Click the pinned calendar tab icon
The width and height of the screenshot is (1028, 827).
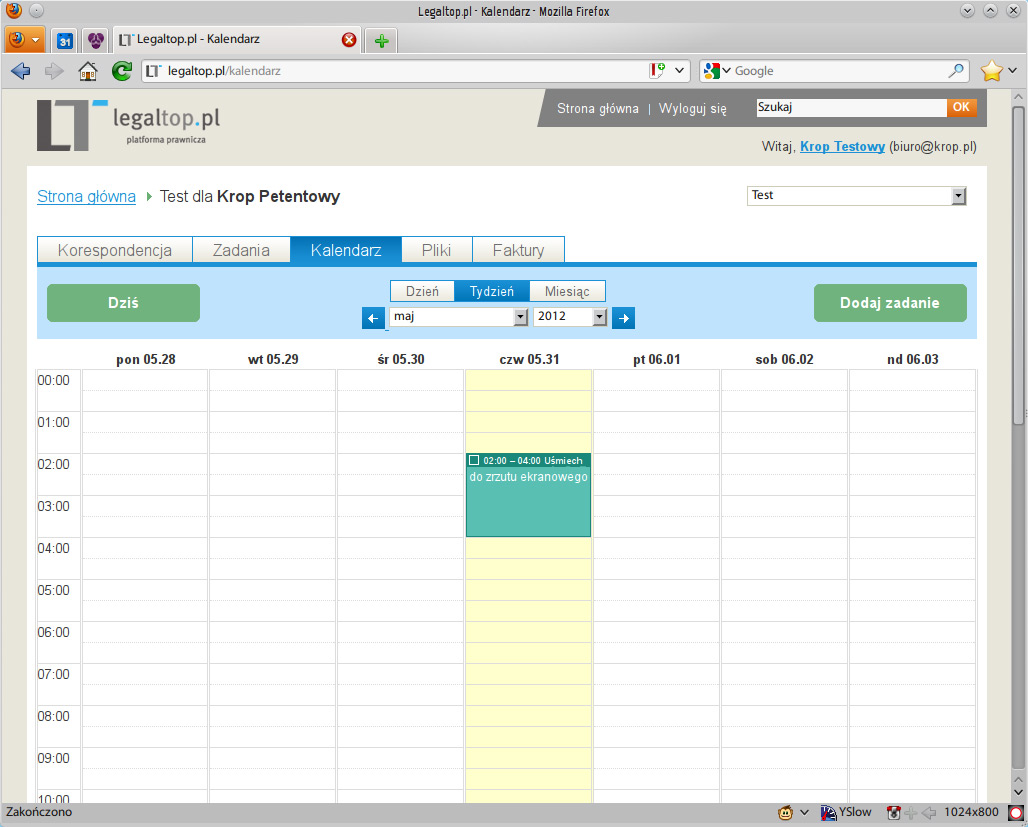pos(65,41)
